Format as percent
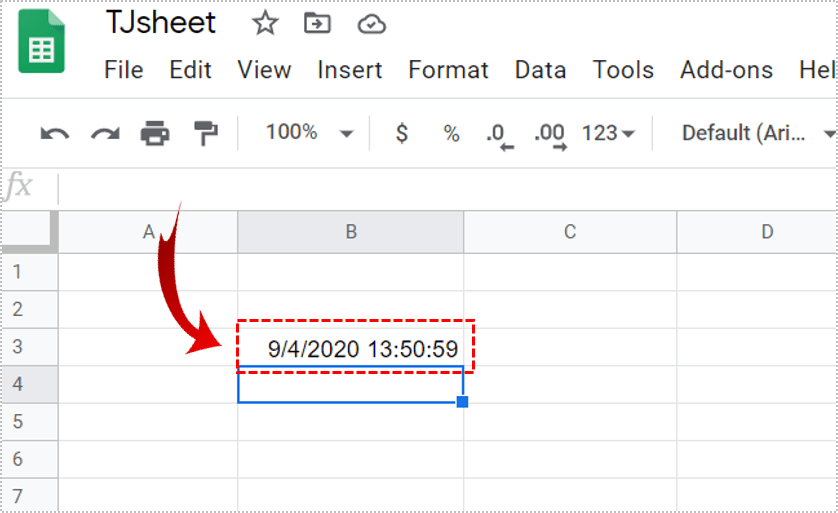Screen dimensions: 838x513 click(x=451, y=133)
